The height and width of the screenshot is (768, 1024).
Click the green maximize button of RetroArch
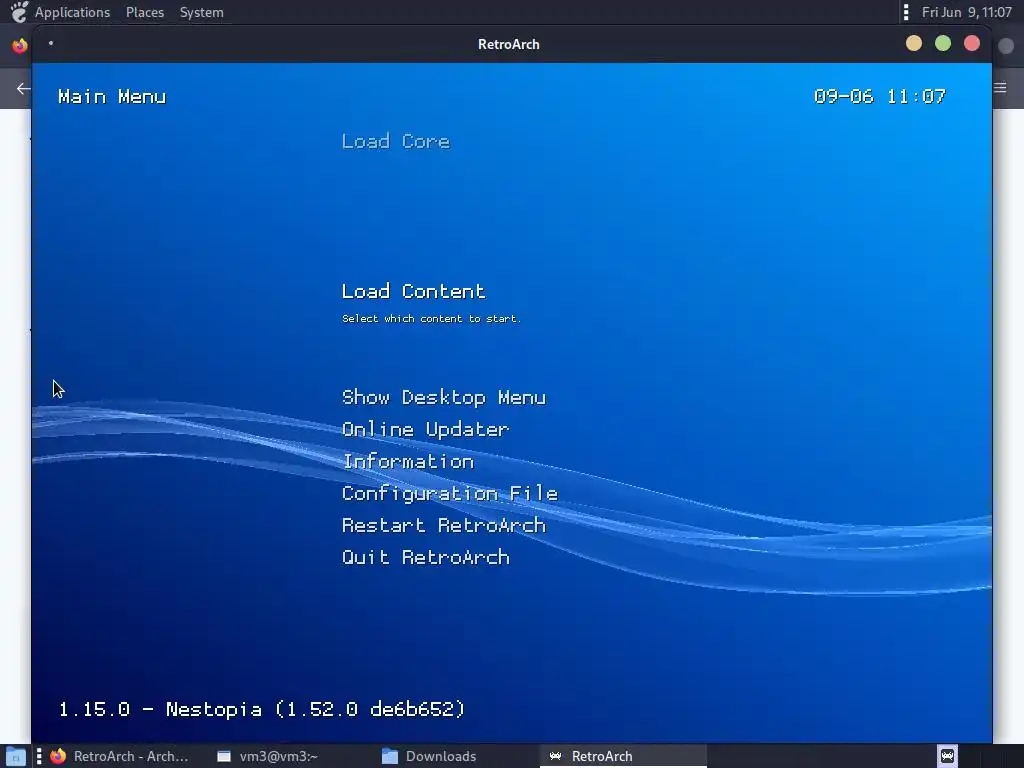click(x=943, y=44)
